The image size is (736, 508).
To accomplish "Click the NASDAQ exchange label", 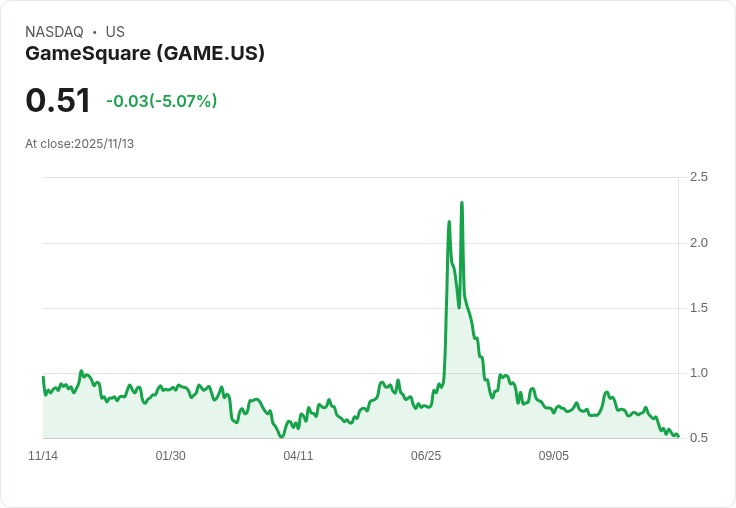I will (x=54, y=32).
